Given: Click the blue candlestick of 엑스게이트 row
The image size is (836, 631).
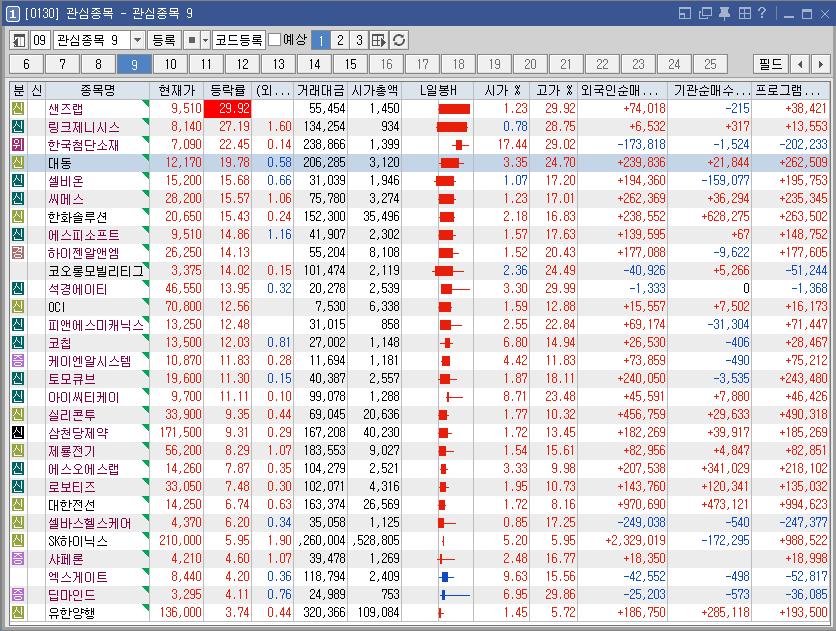Looking at the screenshot, I should (x=446, y=577).
